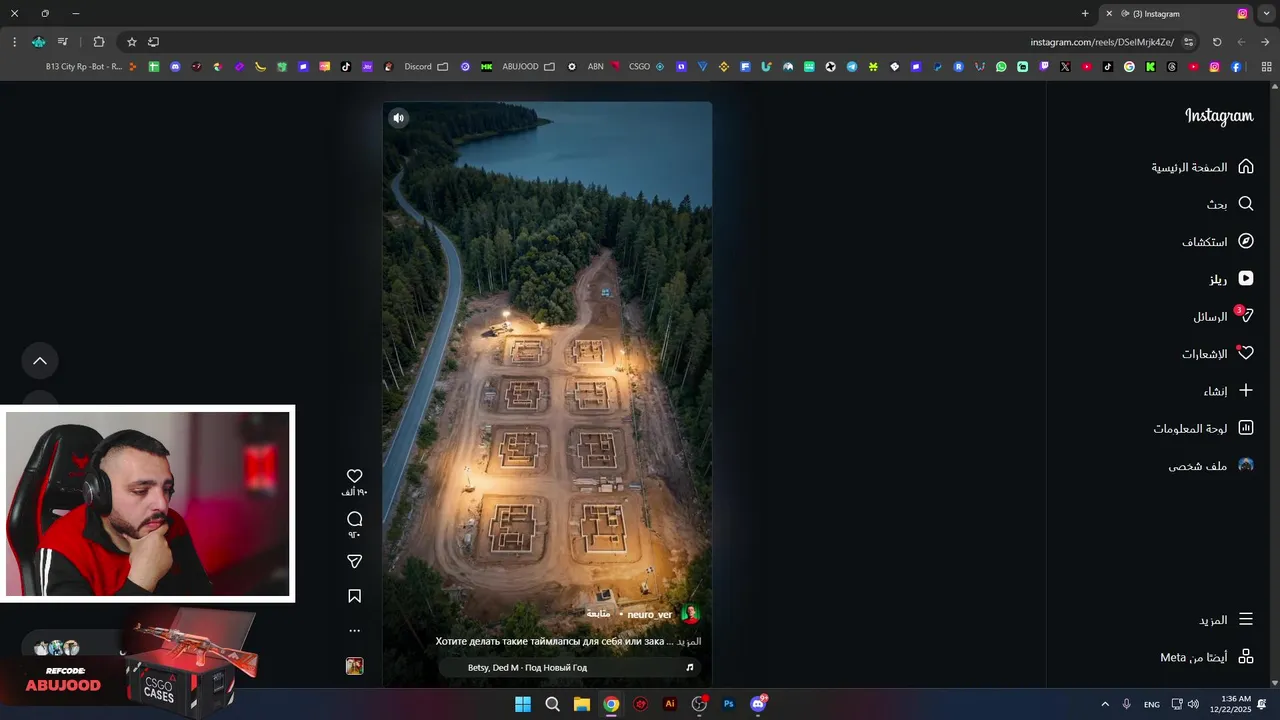Open the X (Twitter) bookmark icon
This screenshot has width=1280, height=720.
1065,67
